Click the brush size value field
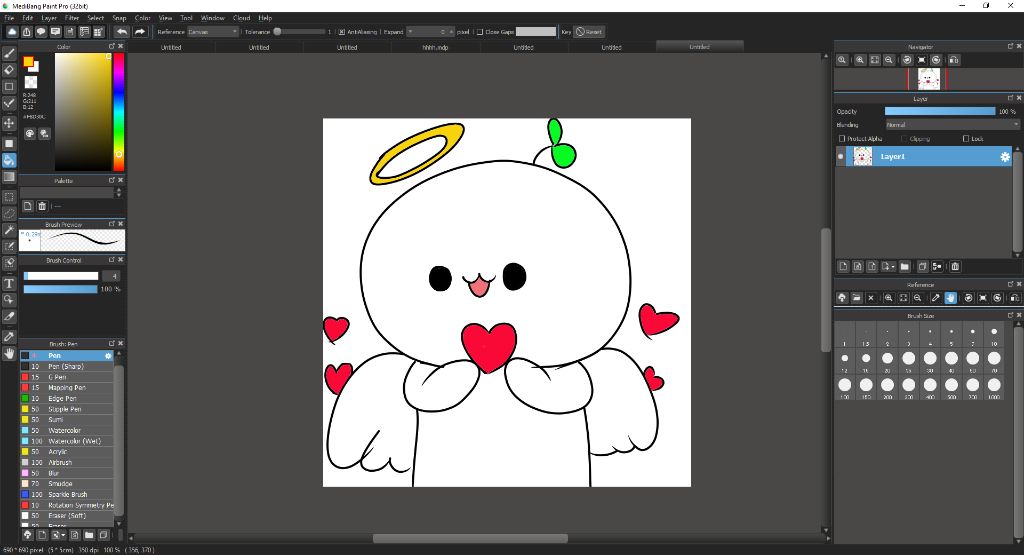This screenshot has height=555, width=1024. [111, 276]
